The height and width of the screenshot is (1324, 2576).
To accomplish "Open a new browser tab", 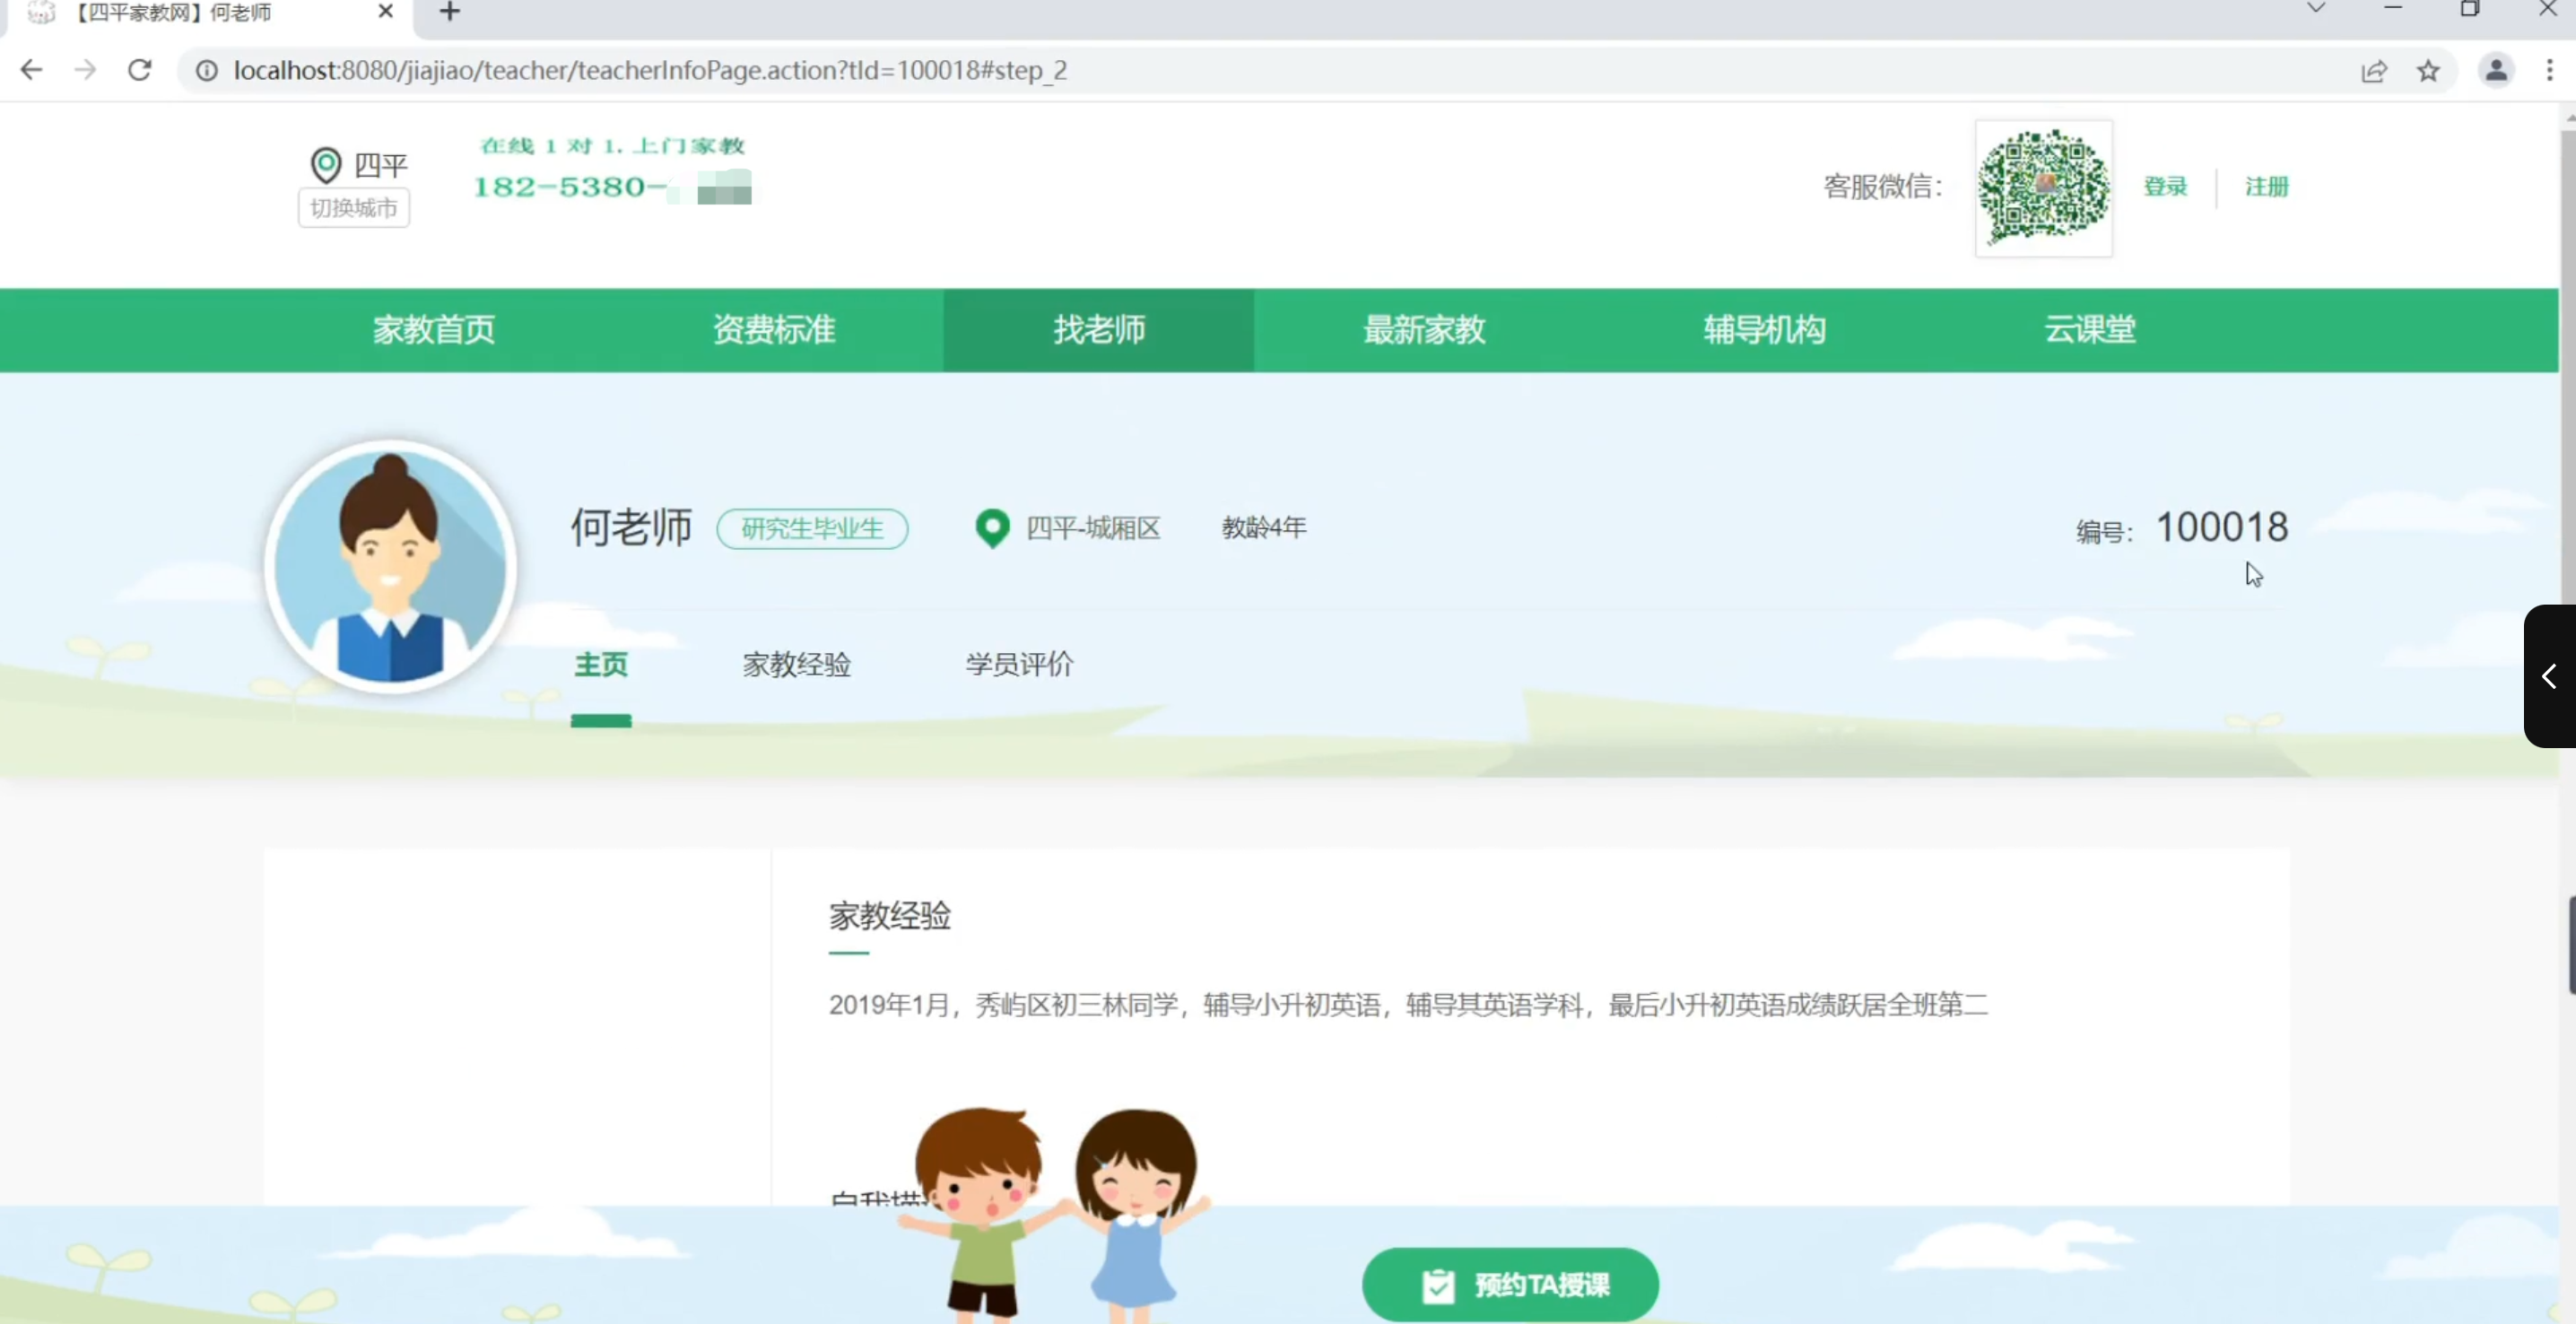I will point(450,12).
